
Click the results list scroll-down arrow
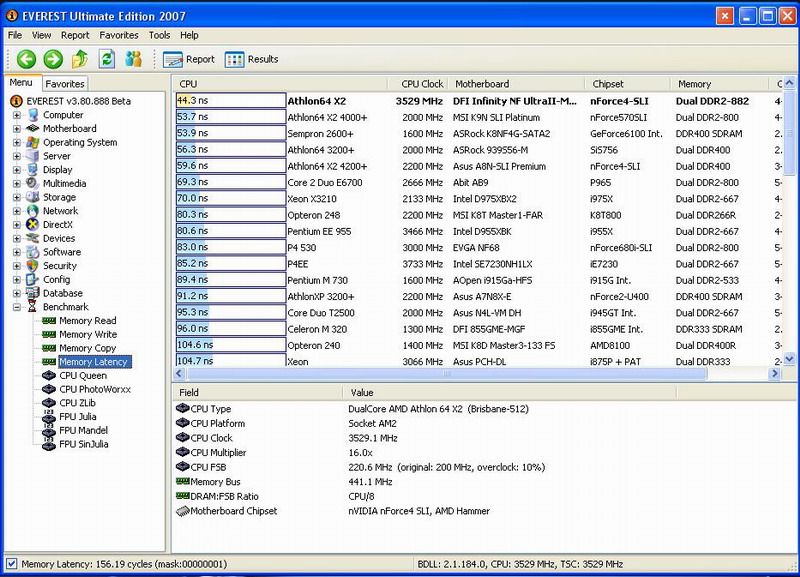[789, 359]
